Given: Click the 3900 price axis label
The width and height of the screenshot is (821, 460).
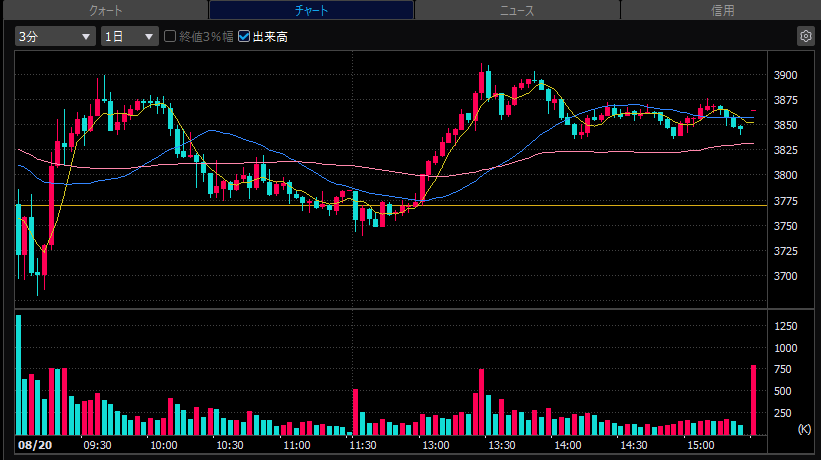Looking at the screenshot, I should pos(785,75).
